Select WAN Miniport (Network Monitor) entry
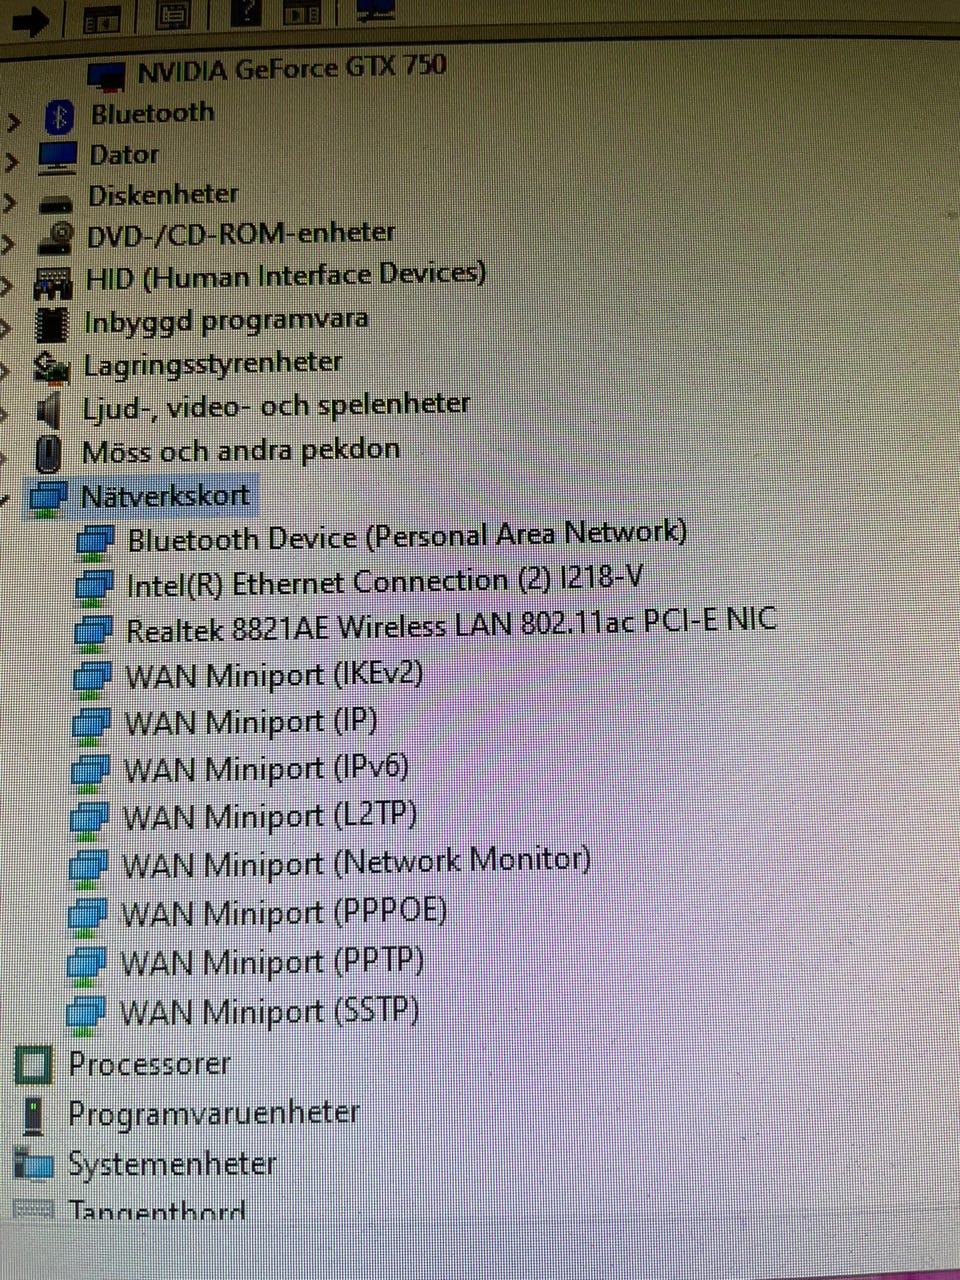Viewport: 960px width, 1280px height. pyautogui.click(x=356, y=862)
